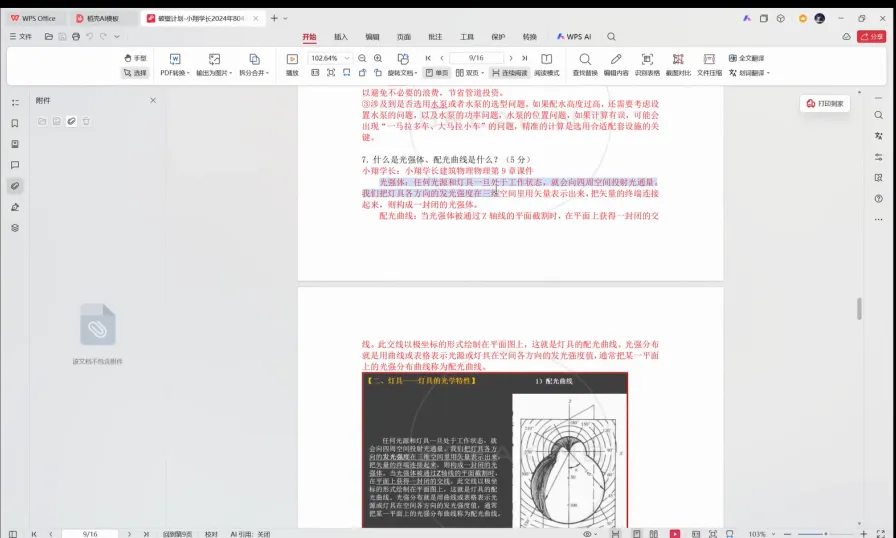Viewport: 896px width, 538px height.
Task: Click 编辑内容 edit content pencil
Action: [616, 66]
